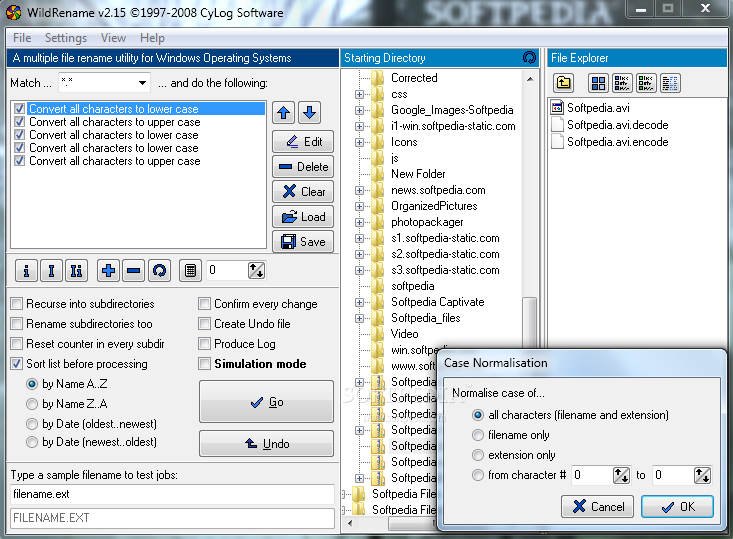Click the Delete job button
Image resolution: width=733 pixels, height=539 pixels.
click(303, 167)
